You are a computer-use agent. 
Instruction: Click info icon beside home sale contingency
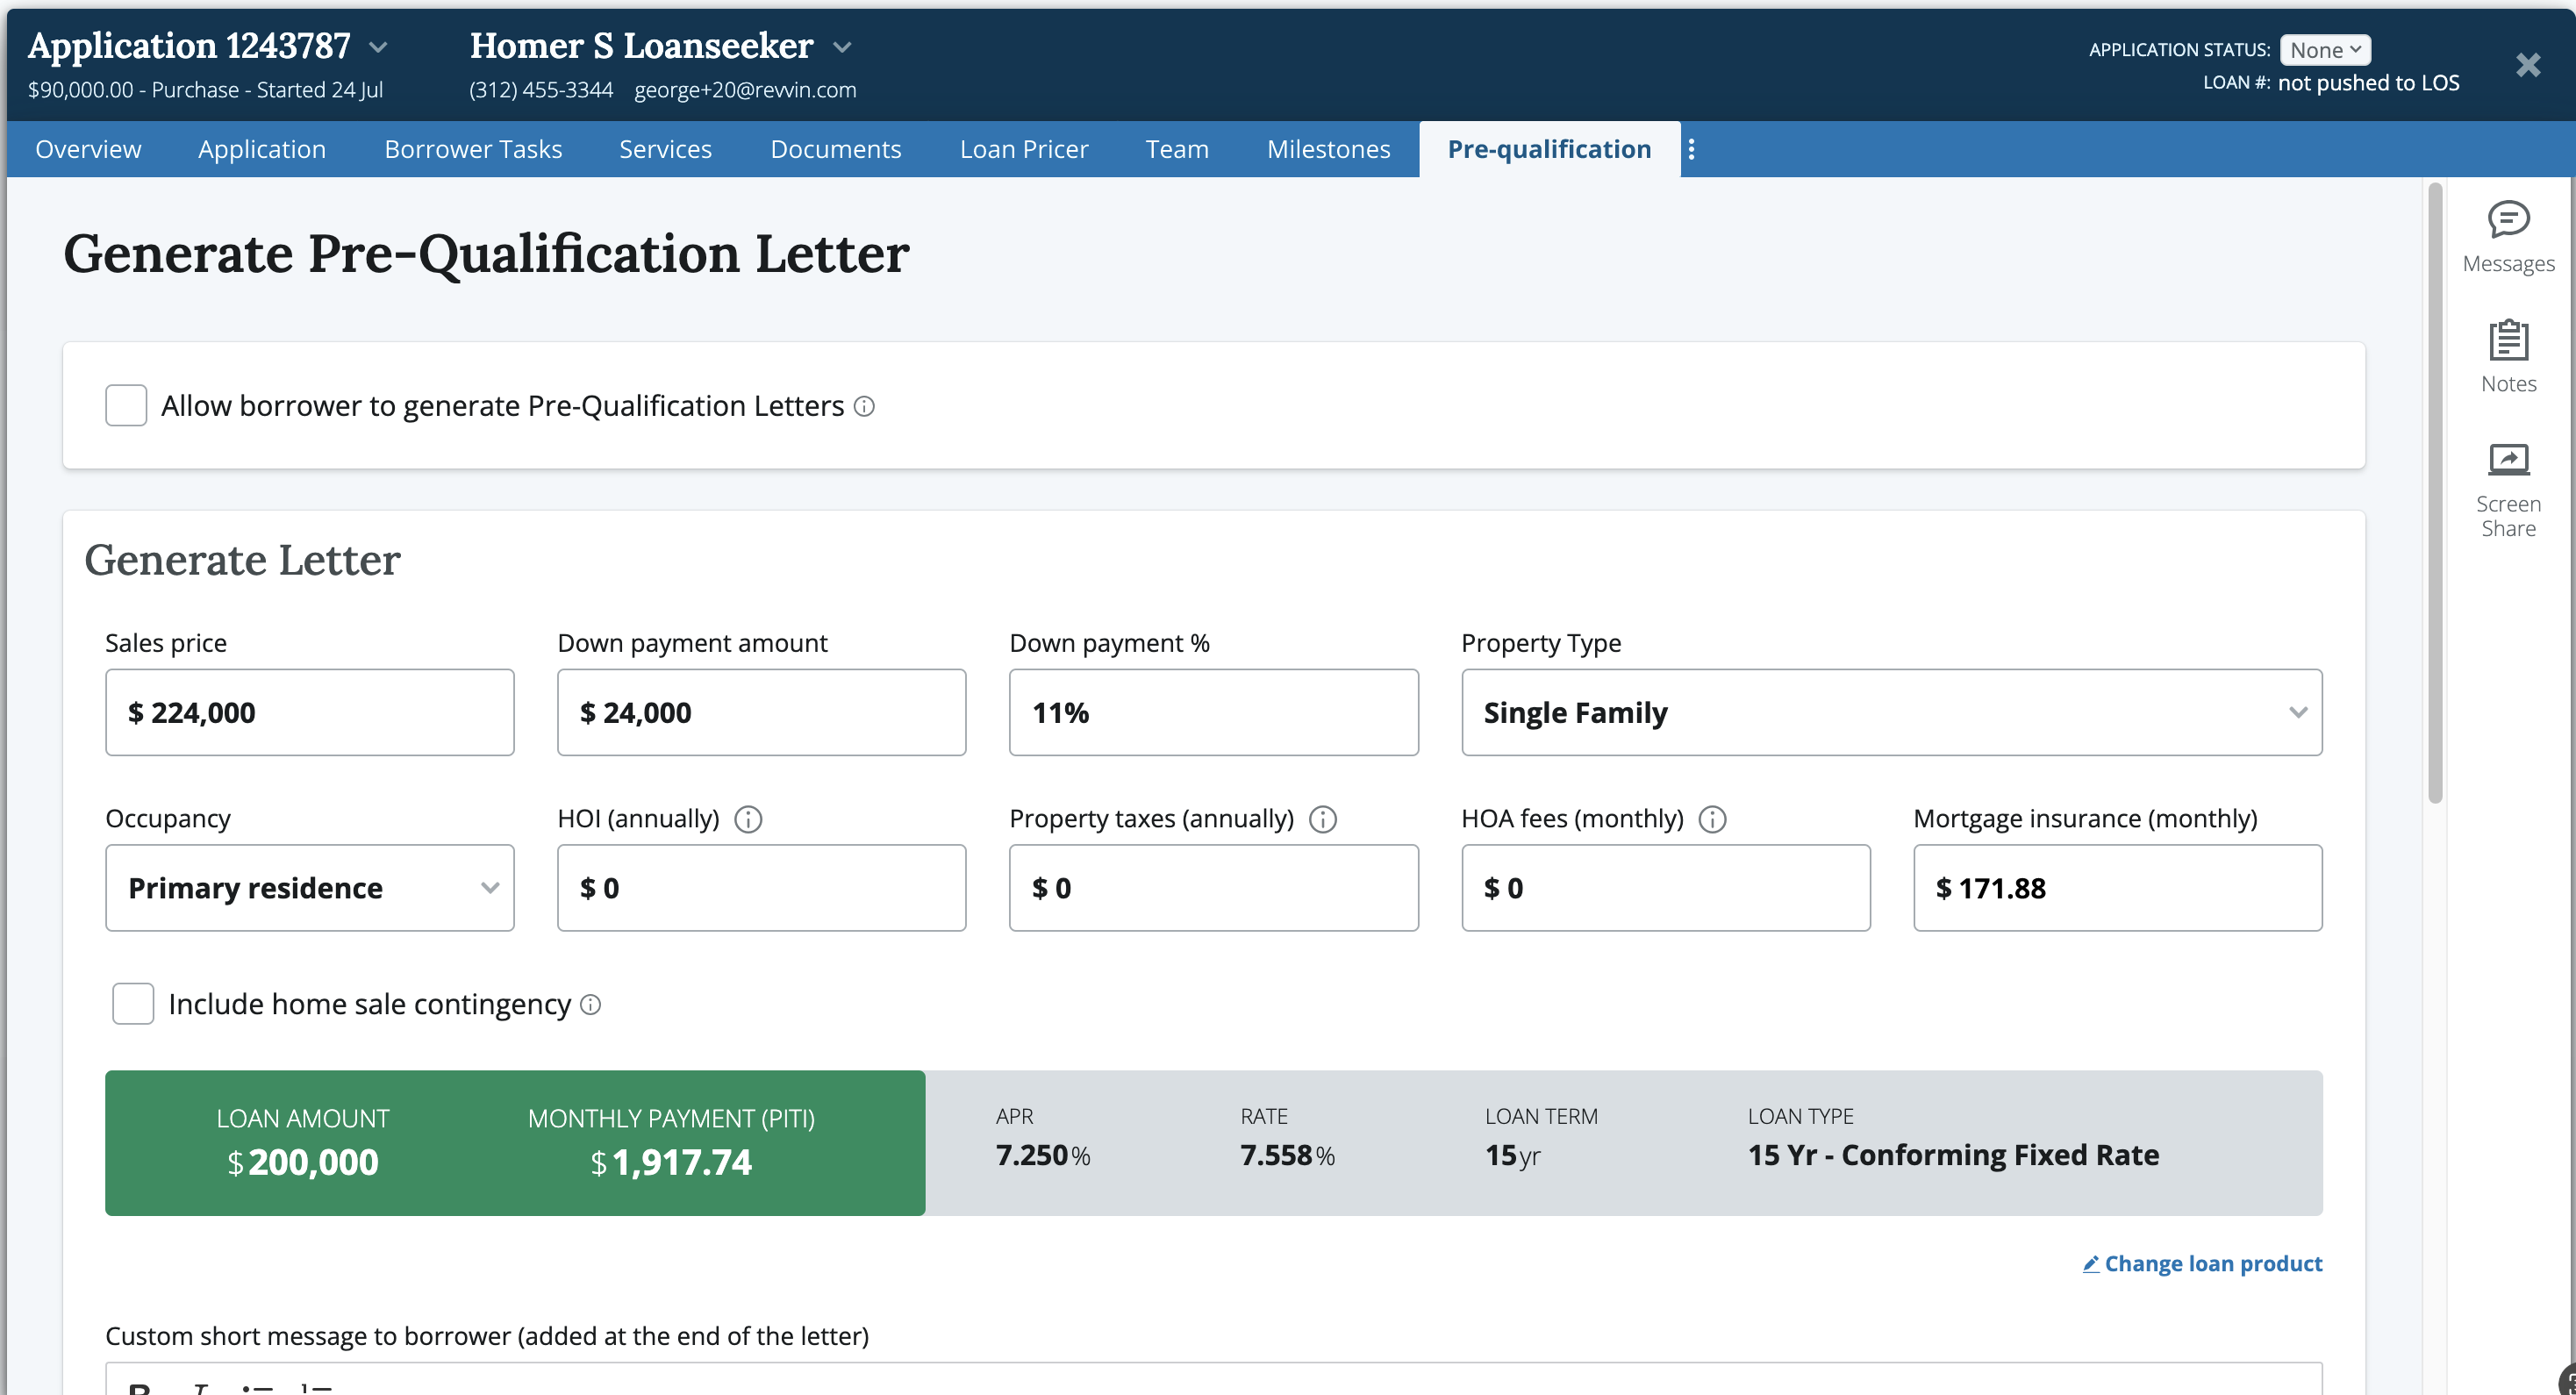[591, 1004]
